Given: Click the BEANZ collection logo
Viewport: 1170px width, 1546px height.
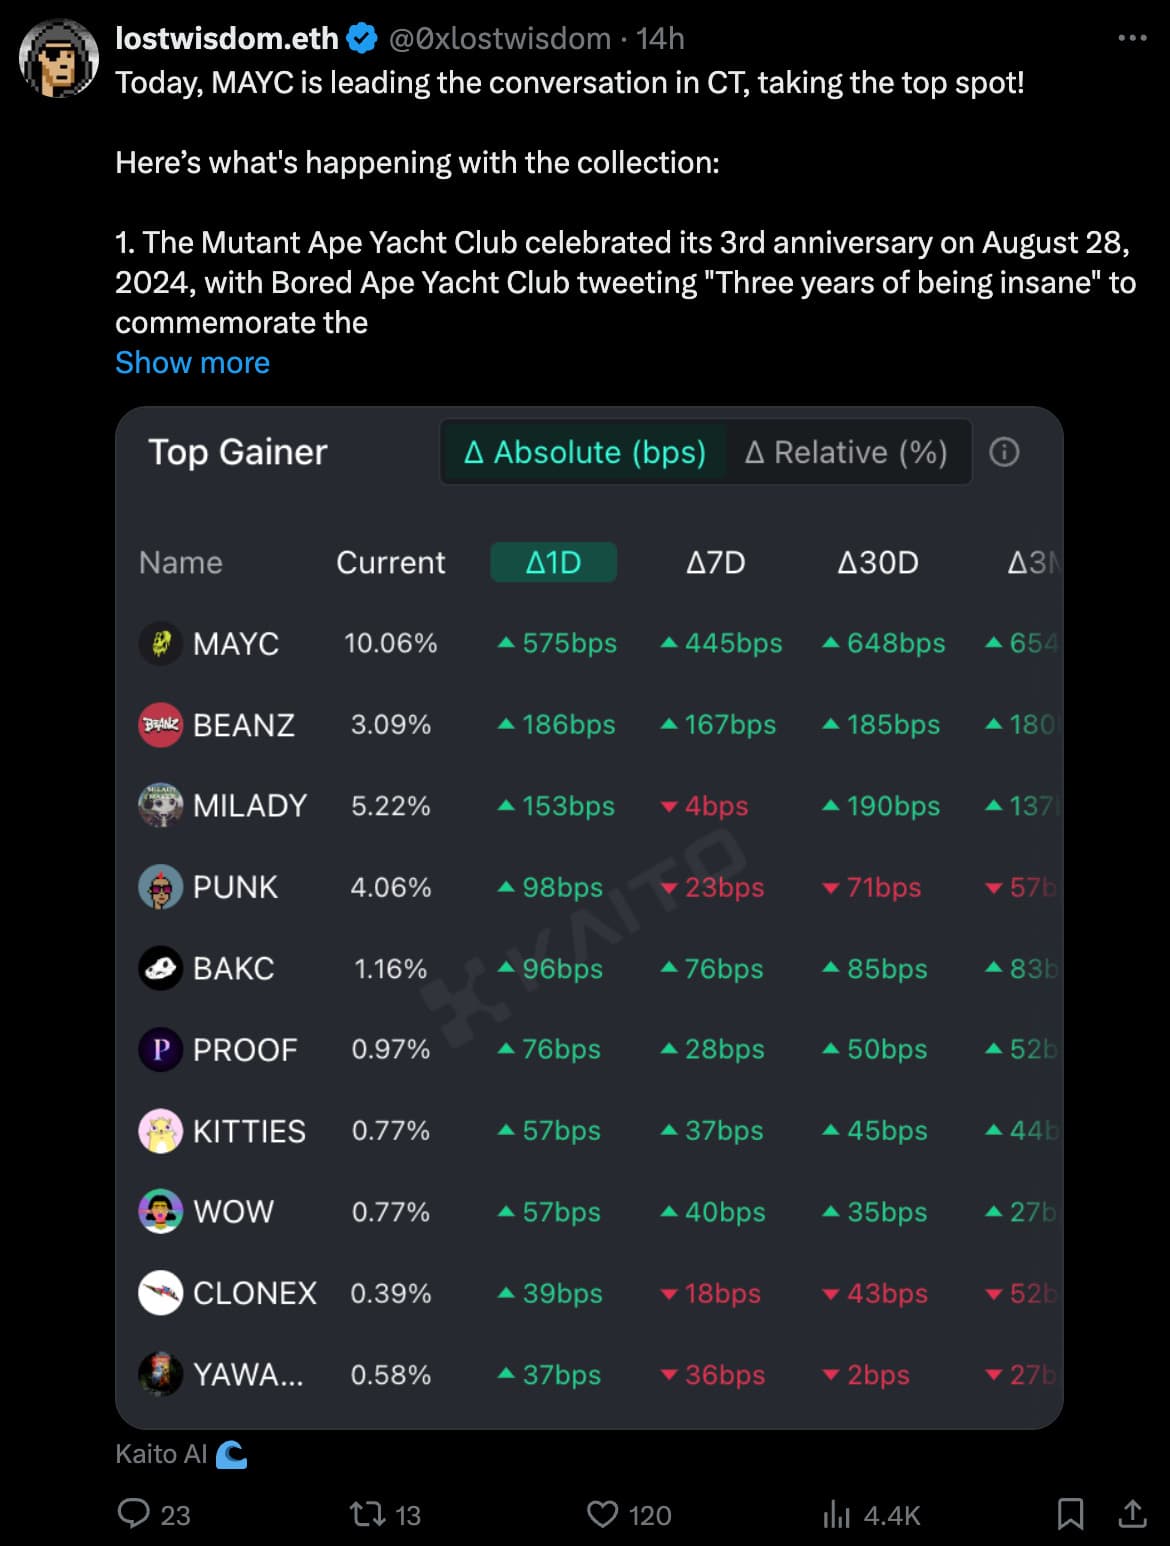Looking at the screenshot, I should pos(160,724).
